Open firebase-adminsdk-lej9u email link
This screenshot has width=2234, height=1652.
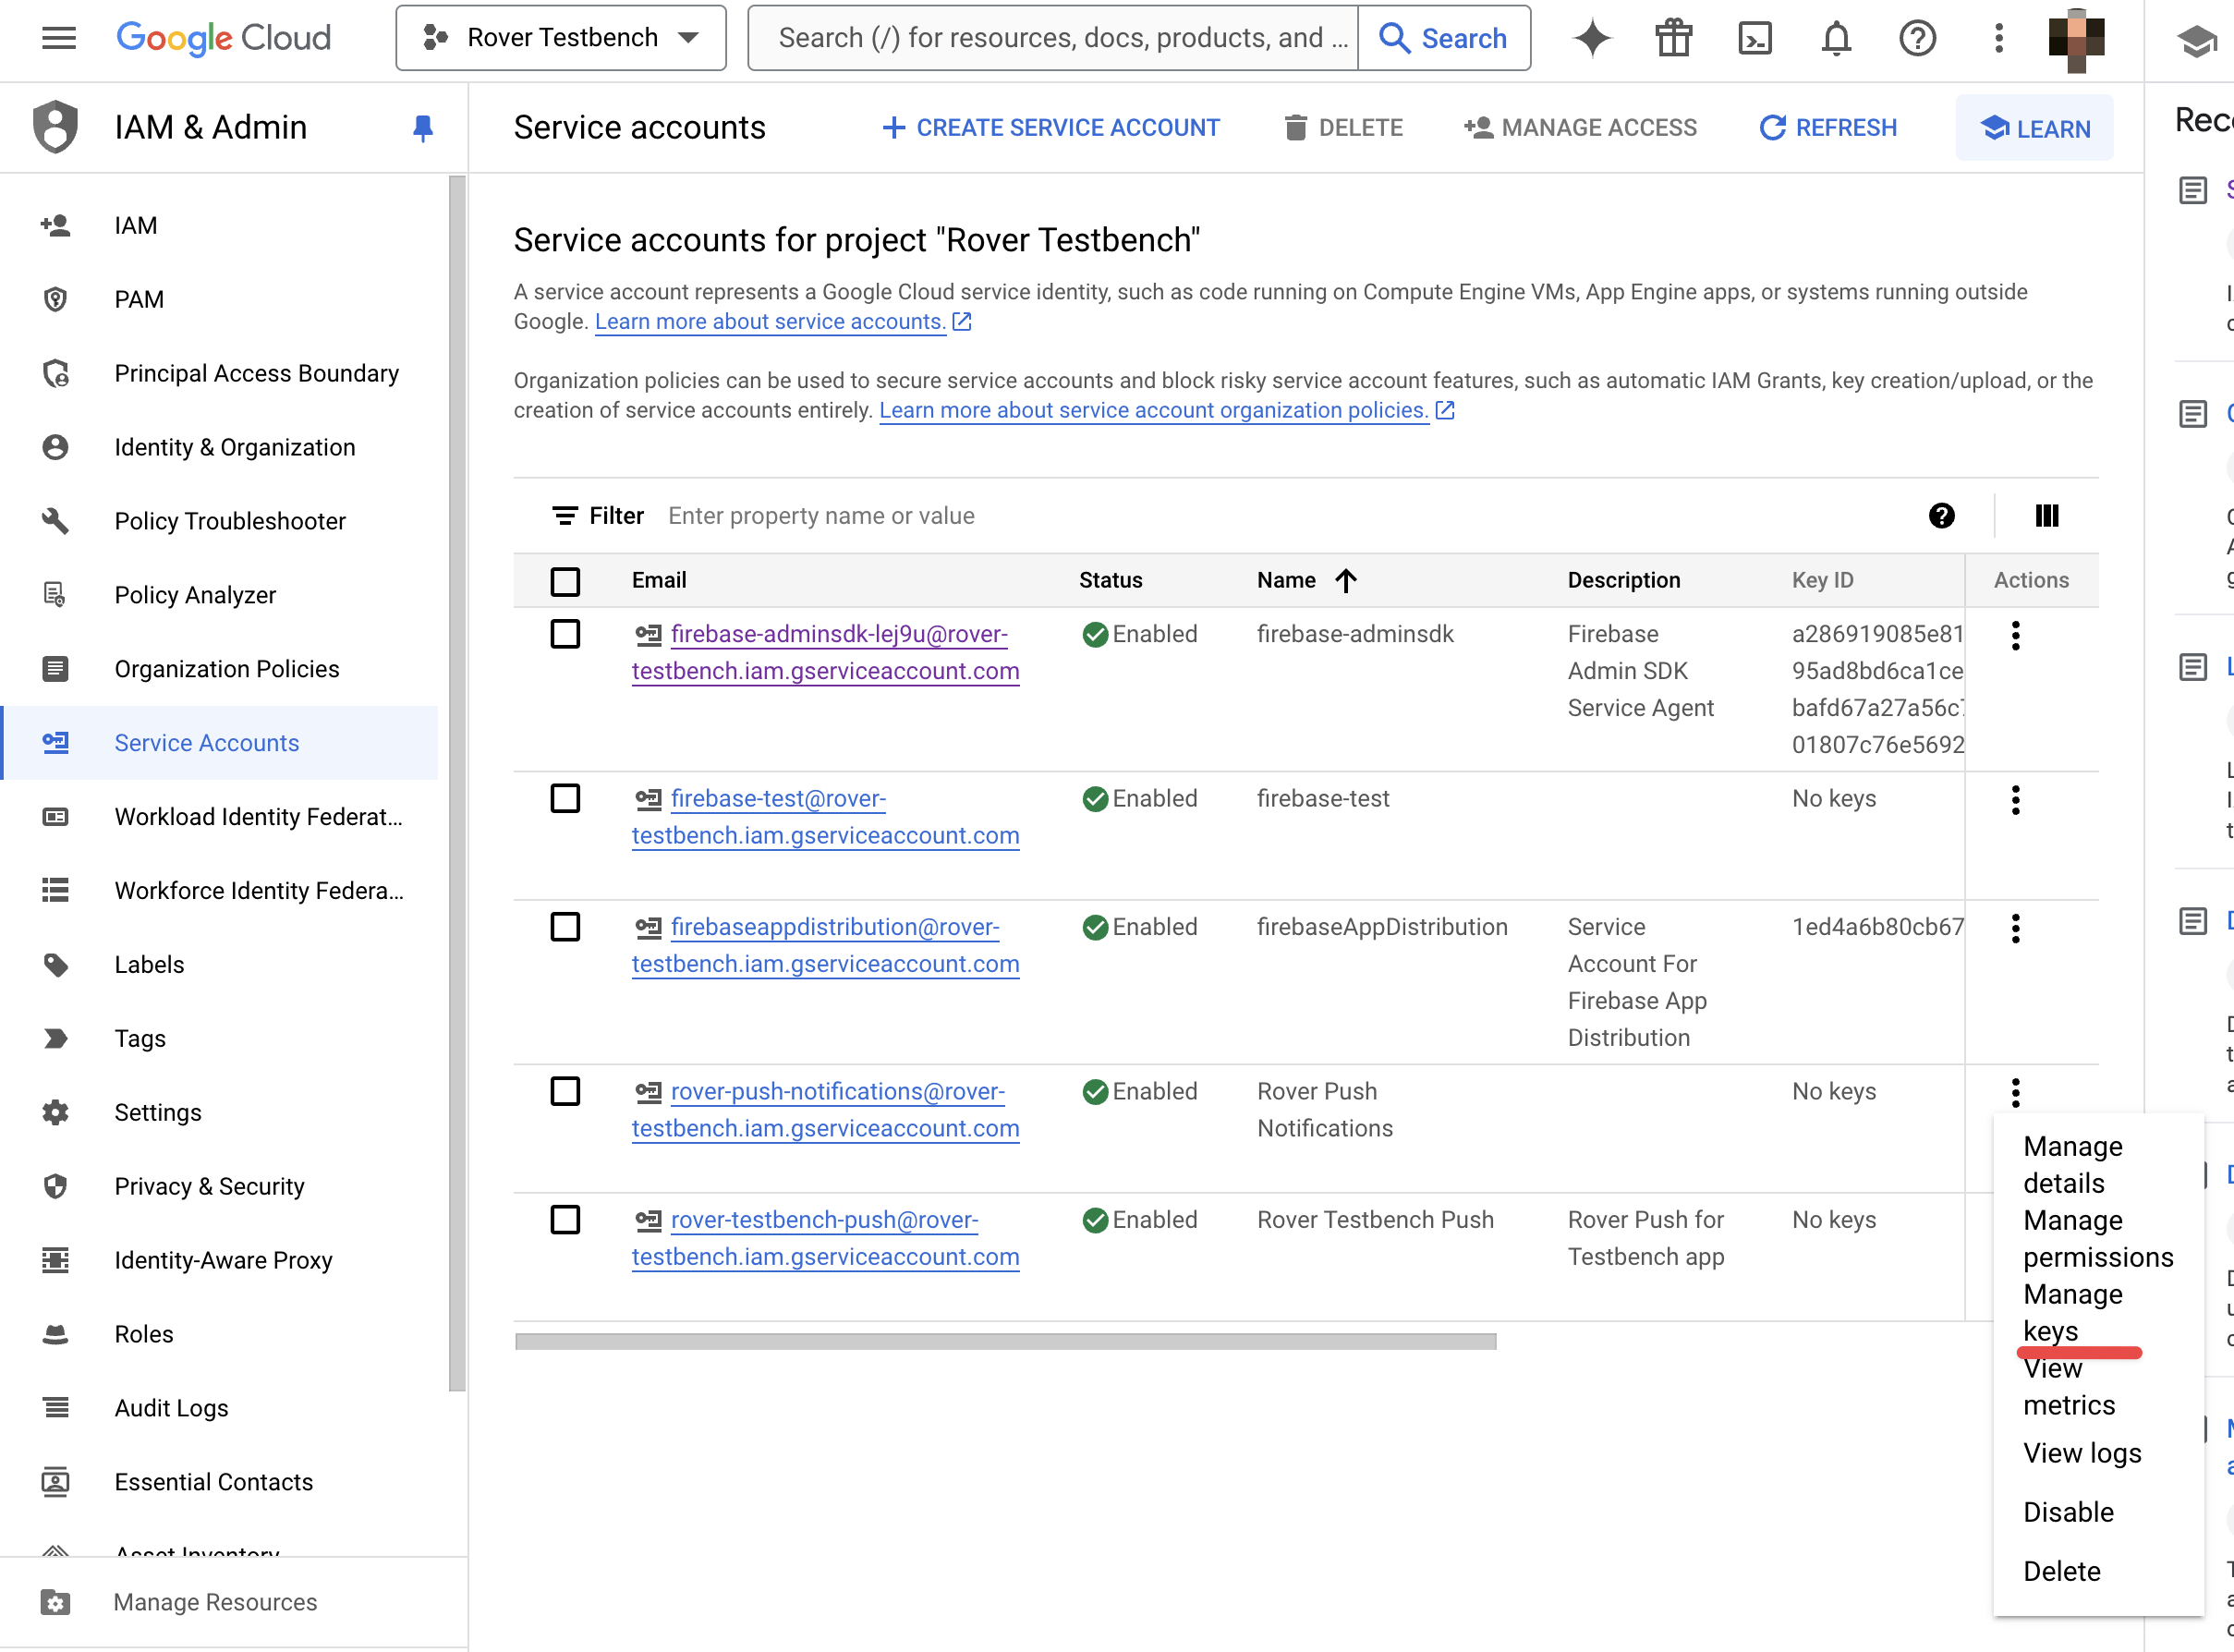click(826, 653)
